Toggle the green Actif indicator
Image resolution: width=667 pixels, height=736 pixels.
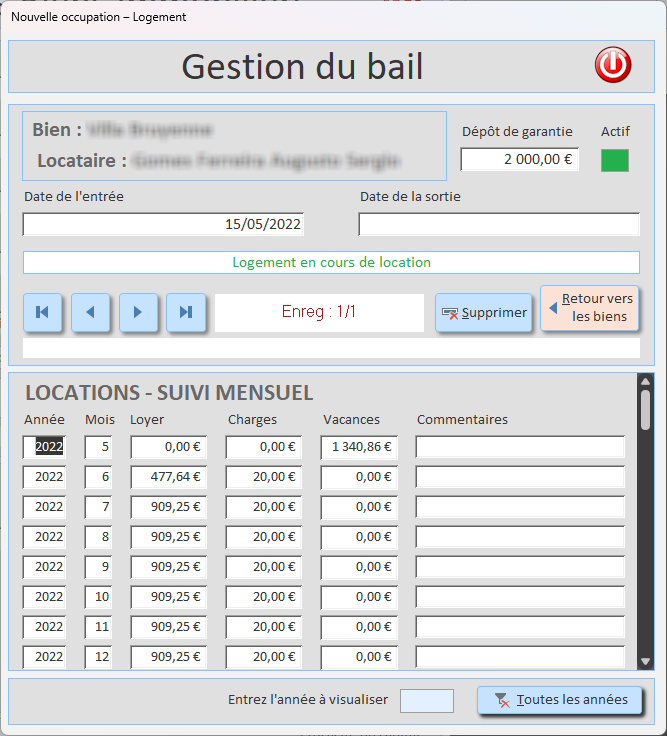[615, 160]
